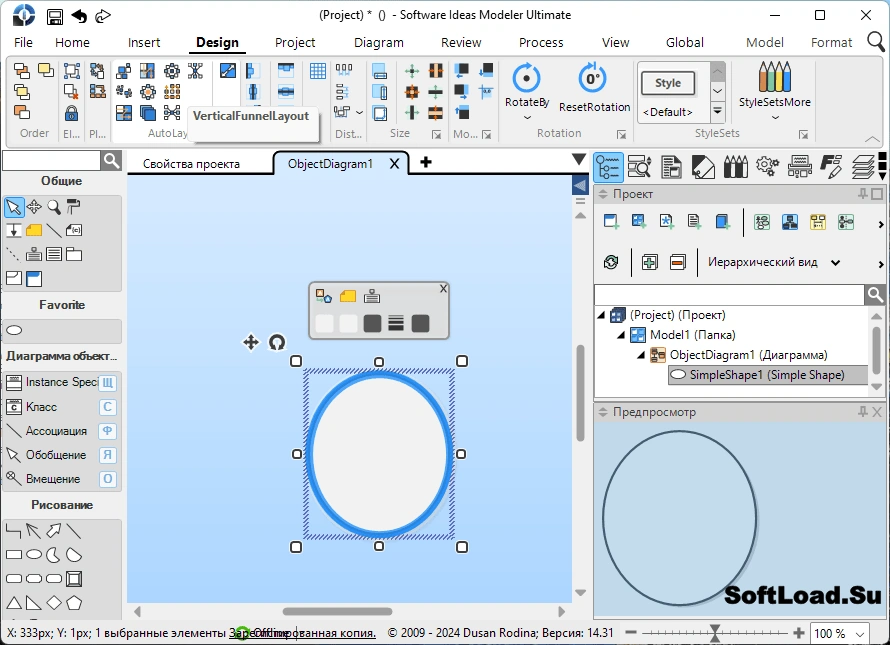Pin the Предпросмотр panel
Viewport: 890px width, 645px height.
pyautogui.click(x=863, y=412)
